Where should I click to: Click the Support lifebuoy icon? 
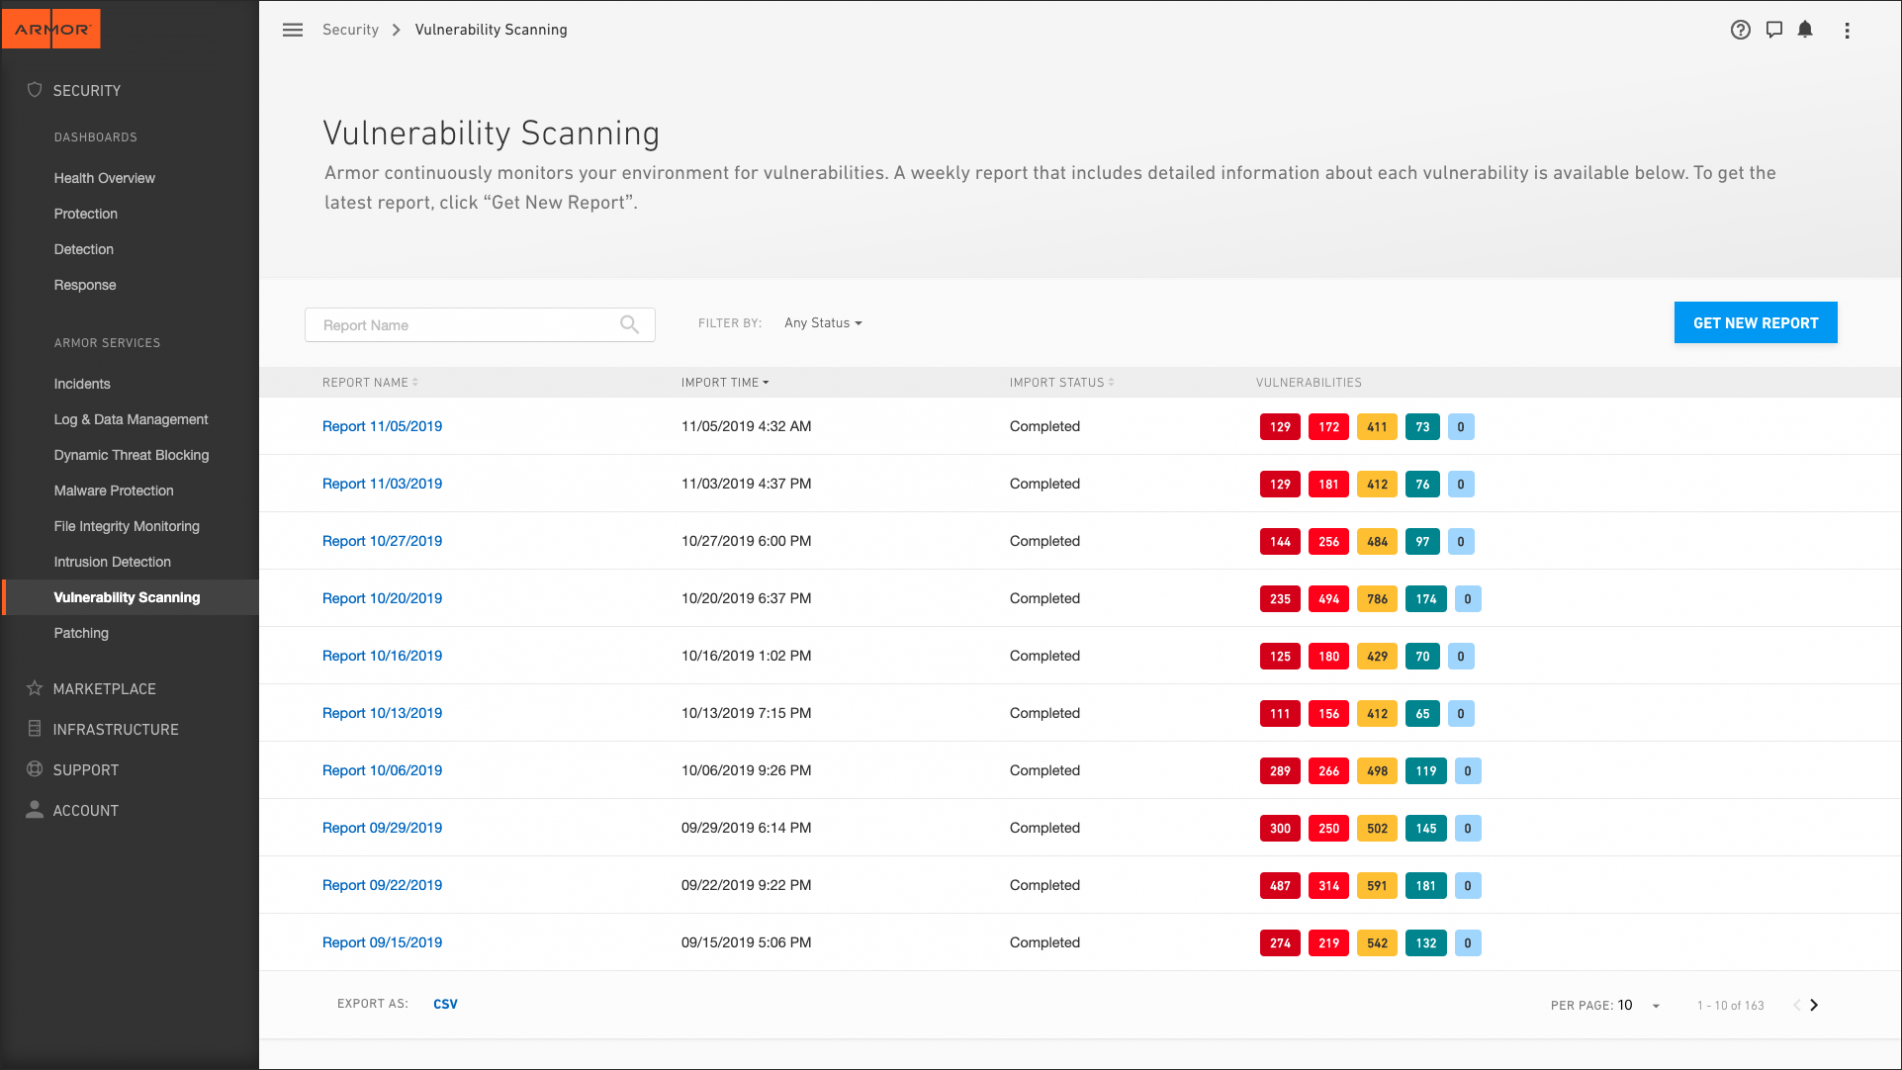(x=35, y=769)
